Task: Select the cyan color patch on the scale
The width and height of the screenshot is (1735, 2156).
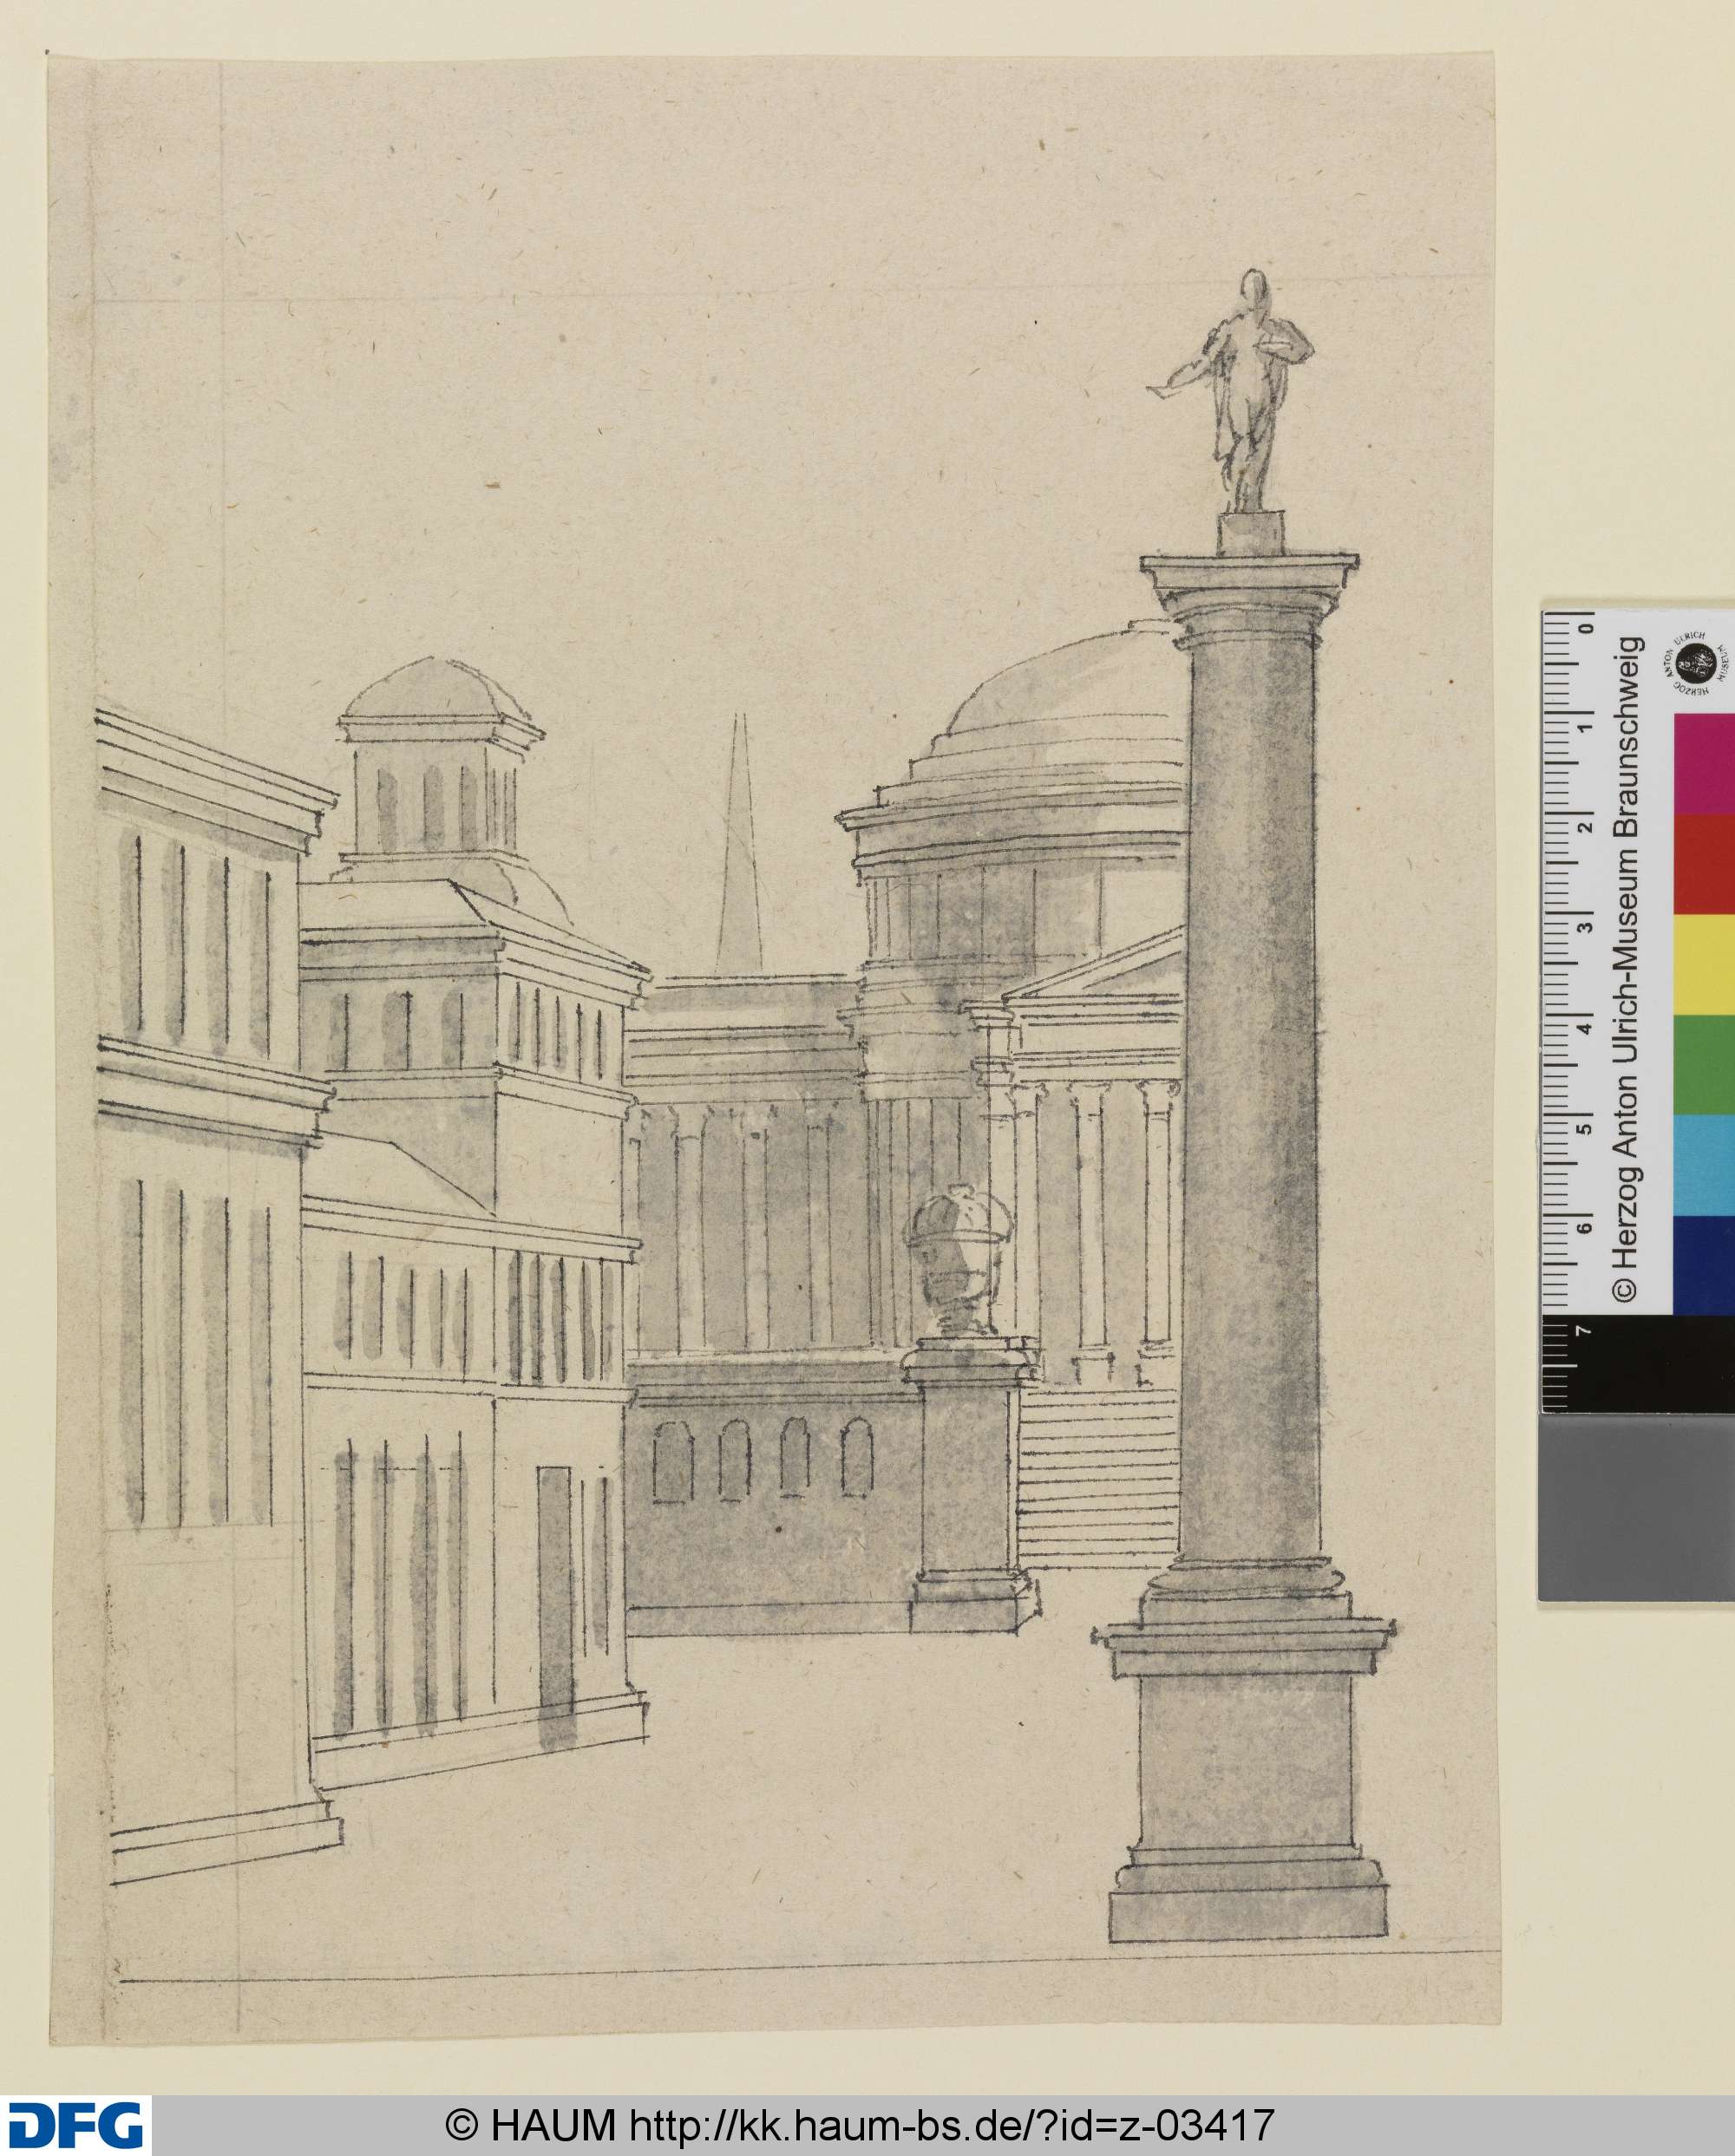Action: tap(1704, 1164)
